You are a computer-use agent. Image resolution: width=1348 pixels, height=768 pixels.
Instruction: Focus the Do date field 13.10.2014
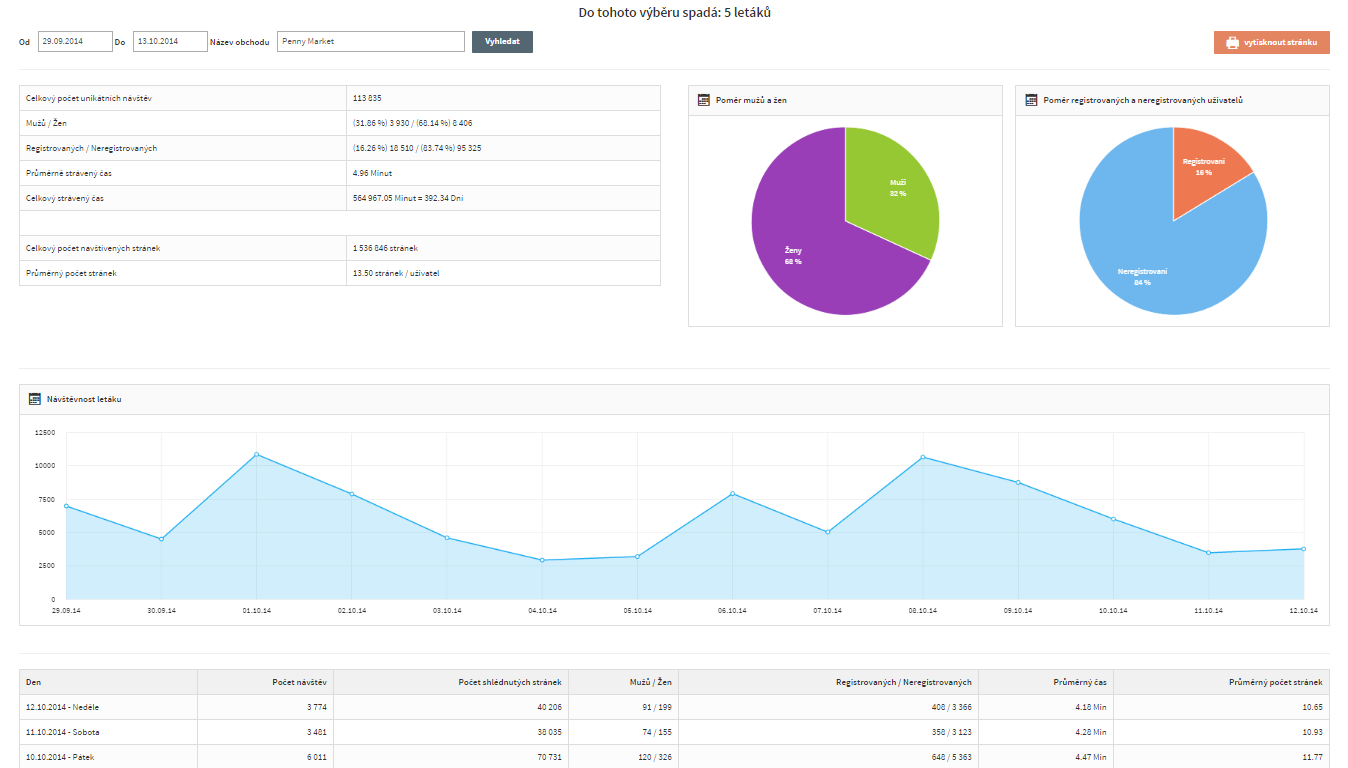point(170,41)
